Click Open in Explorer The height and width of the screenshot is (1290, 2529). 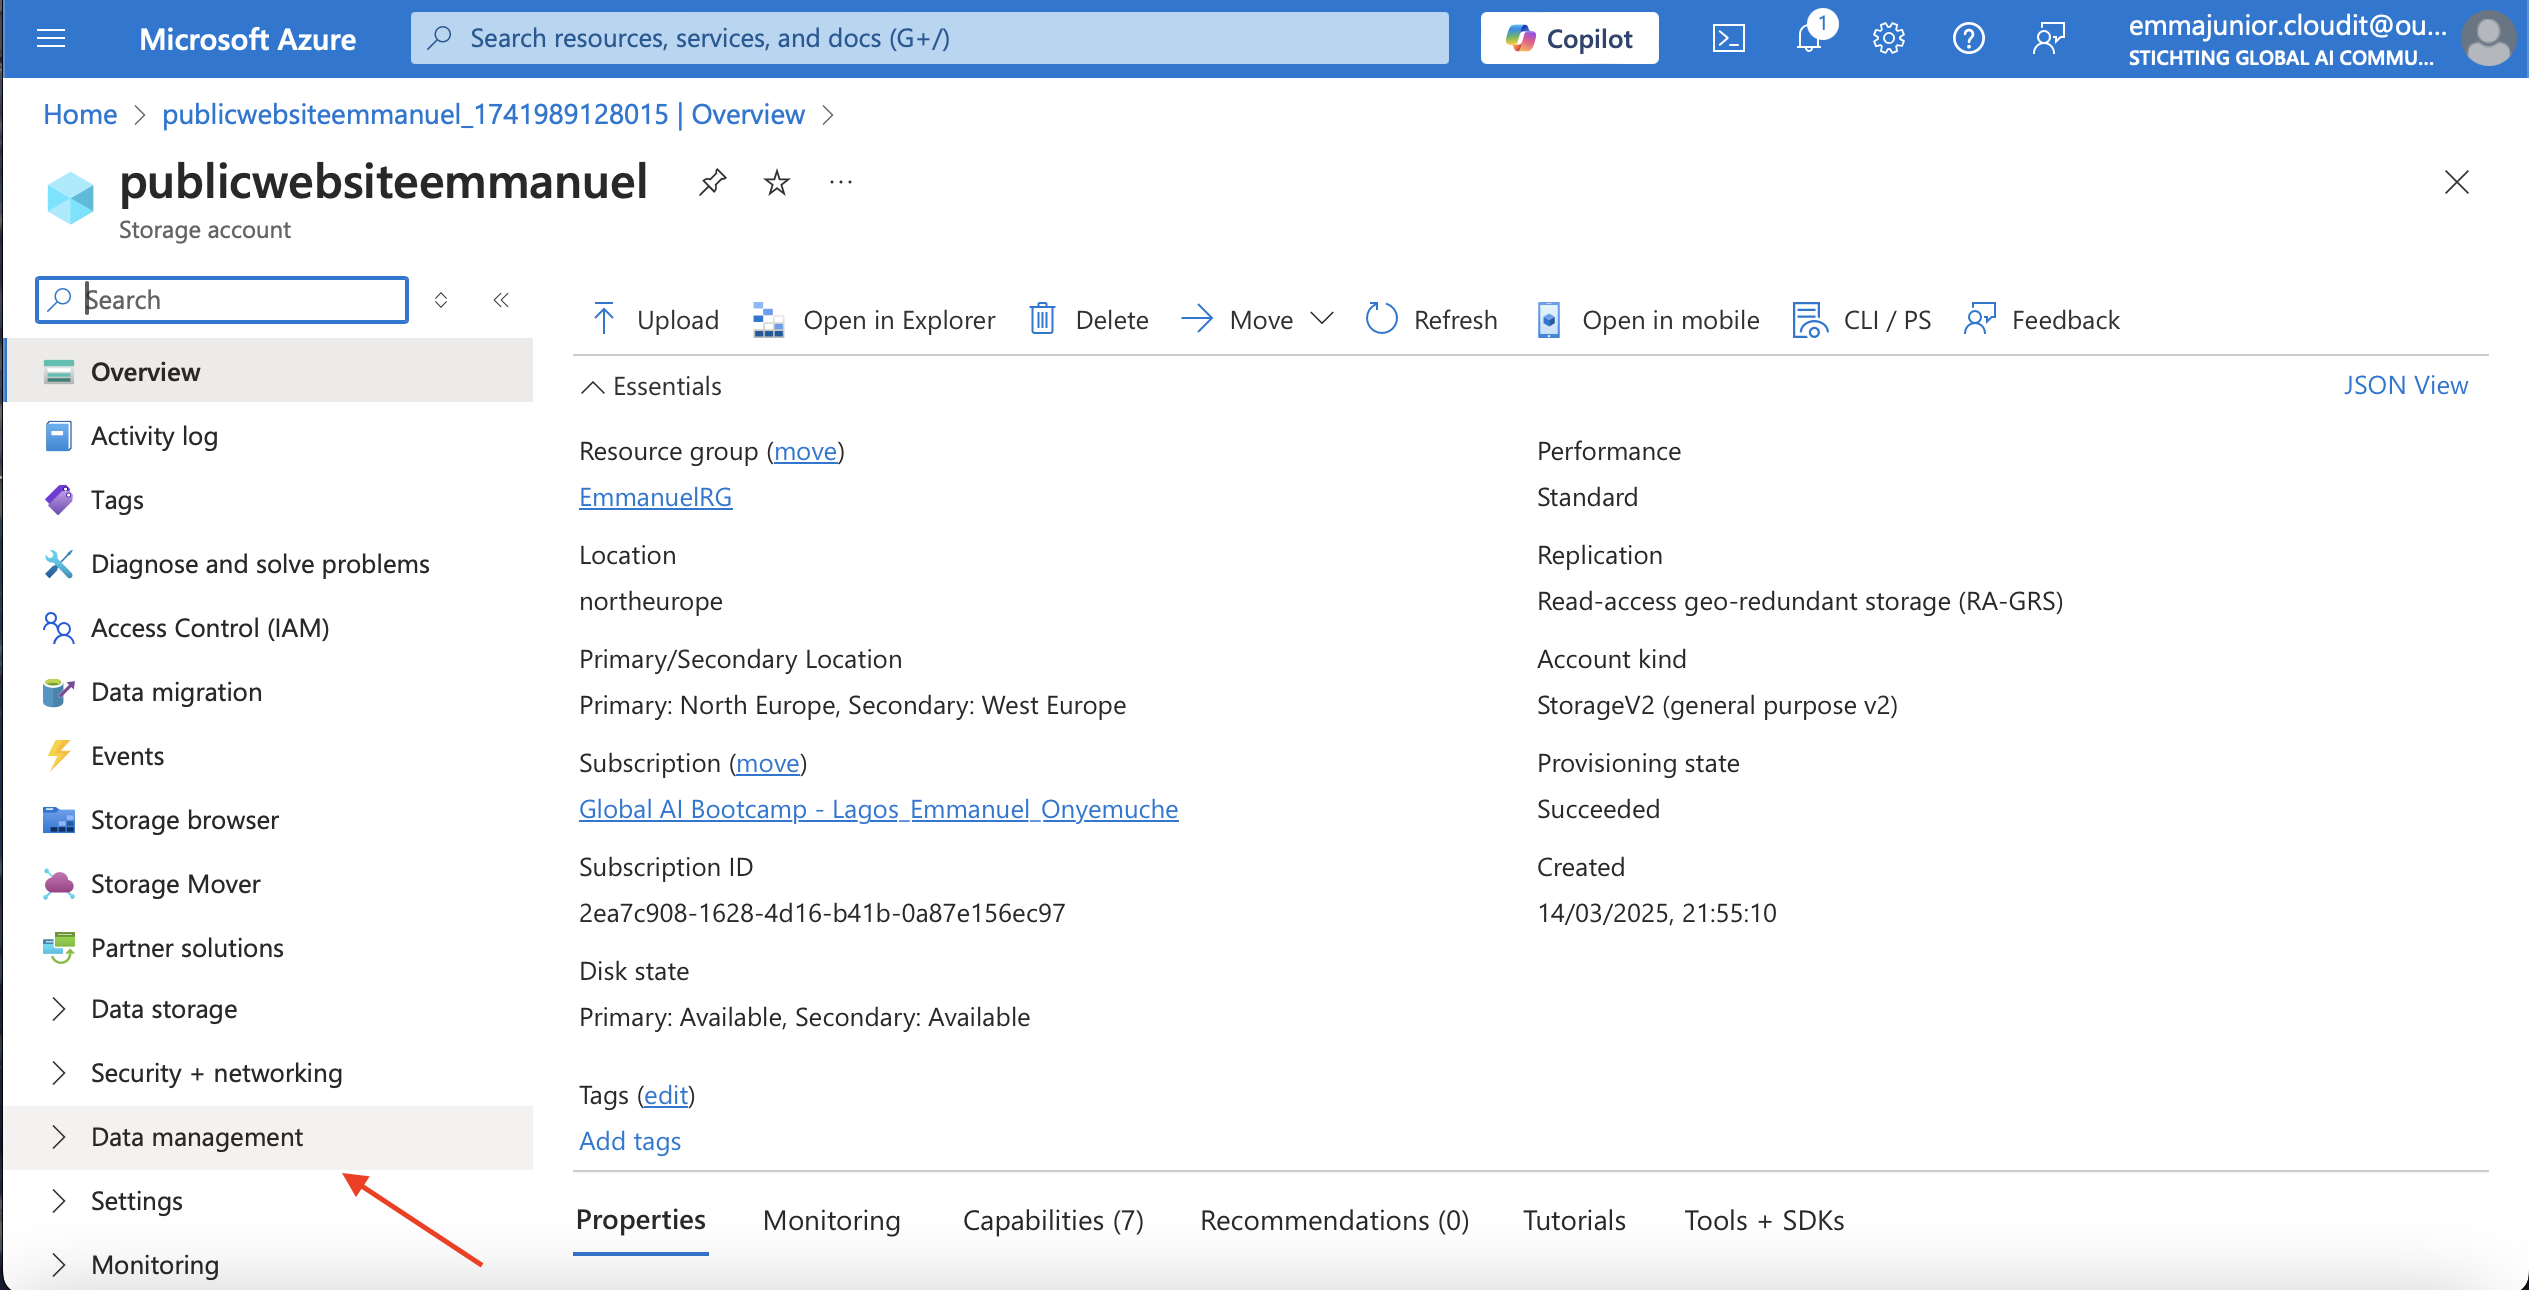click(x=873, y=320)
